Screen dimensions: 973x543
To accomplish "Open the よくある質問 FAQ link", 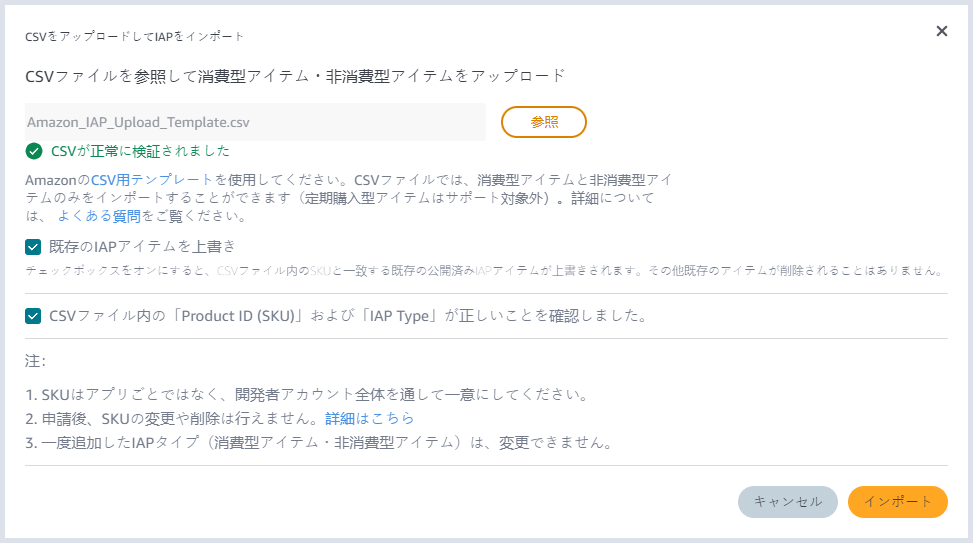I will [99, 215].
